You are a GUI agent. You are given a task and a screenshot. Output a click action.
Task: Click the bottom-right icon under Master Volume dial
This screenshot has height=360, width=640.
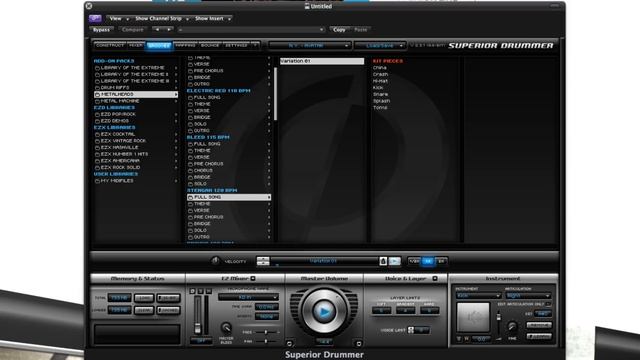(358, 343)
